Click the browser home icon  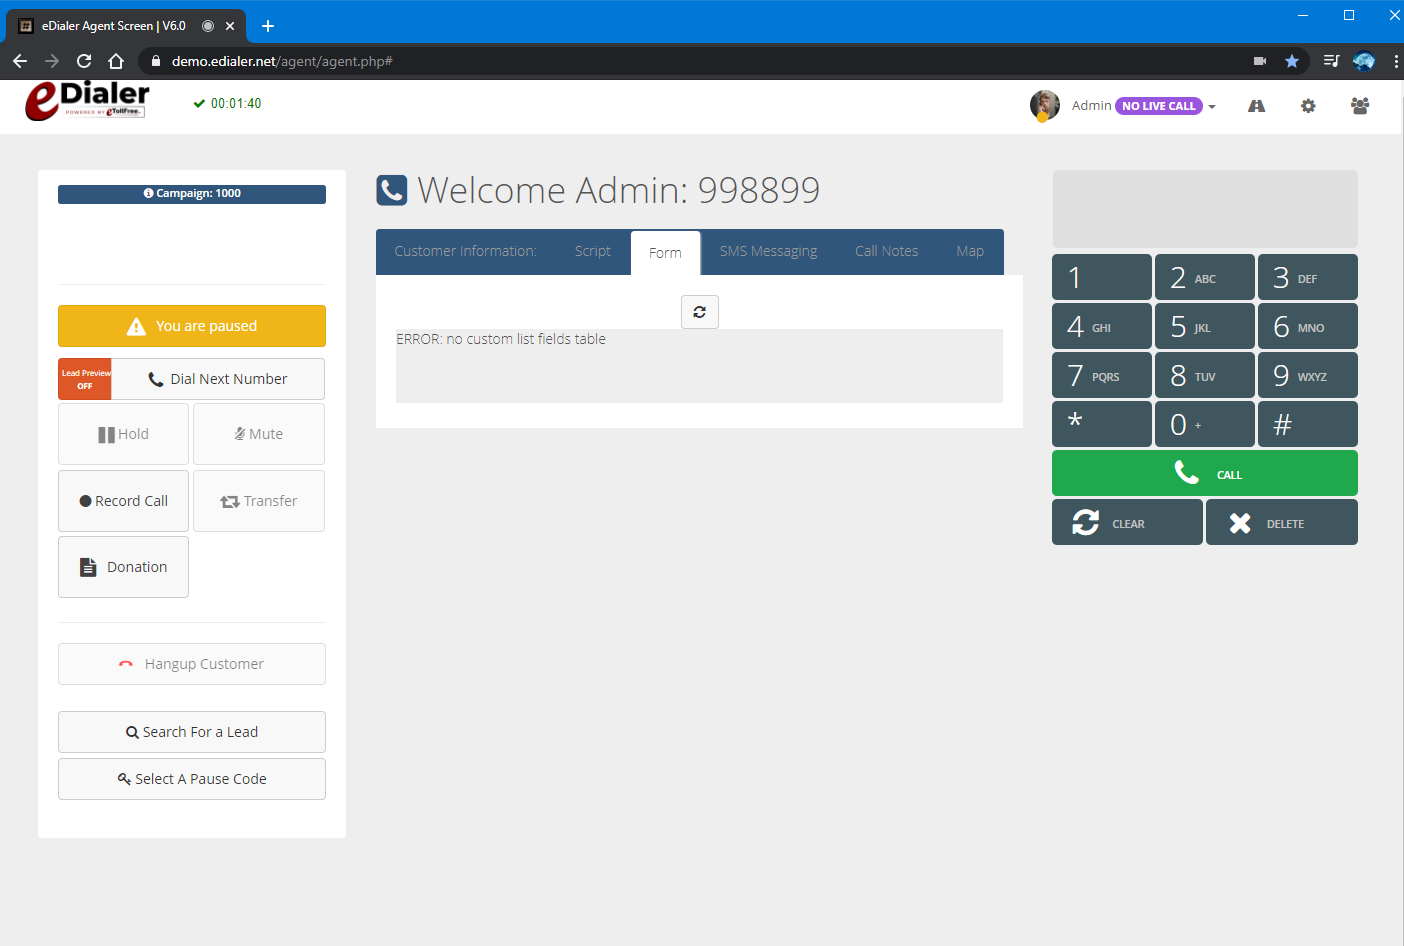tap(116, 61)
